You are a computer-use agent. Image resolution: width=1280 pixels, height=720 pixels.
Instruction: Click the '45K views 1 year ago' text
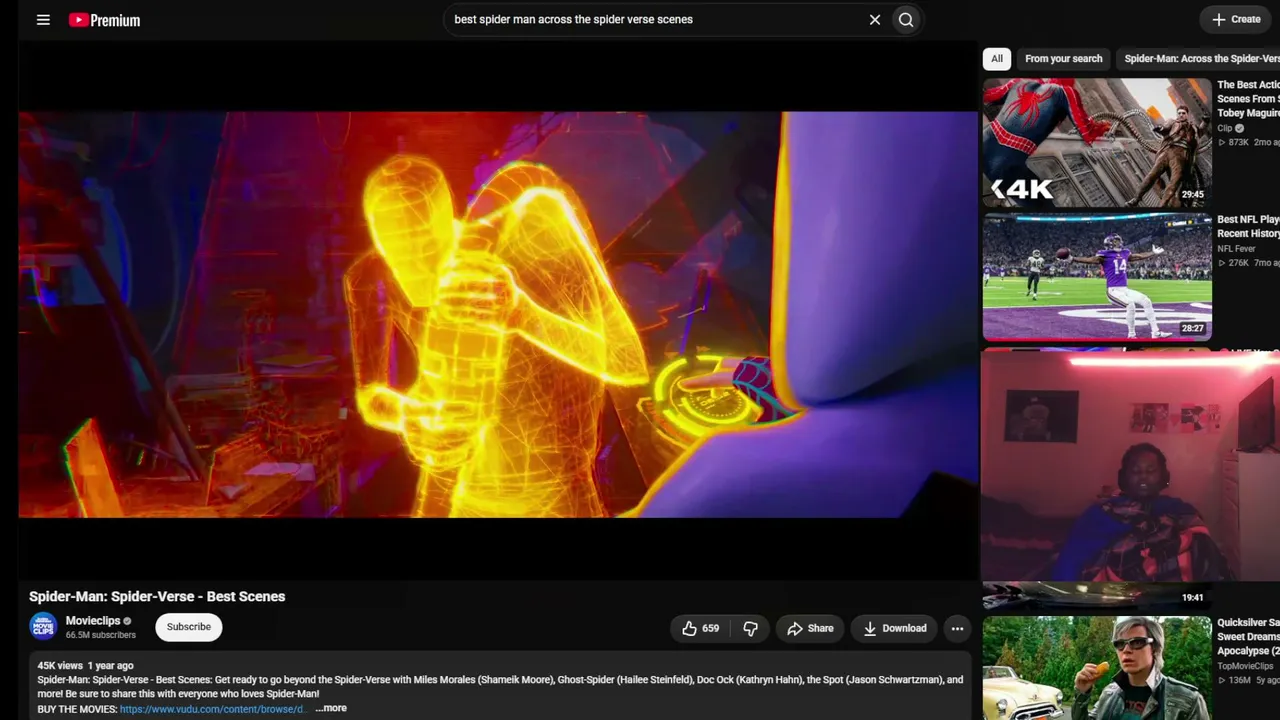[x=85, y=665]
